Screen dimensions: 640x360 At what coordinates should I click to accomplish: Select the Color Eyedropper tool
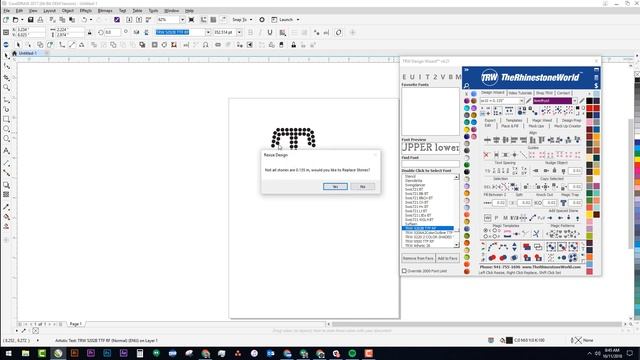click(7, 207)
